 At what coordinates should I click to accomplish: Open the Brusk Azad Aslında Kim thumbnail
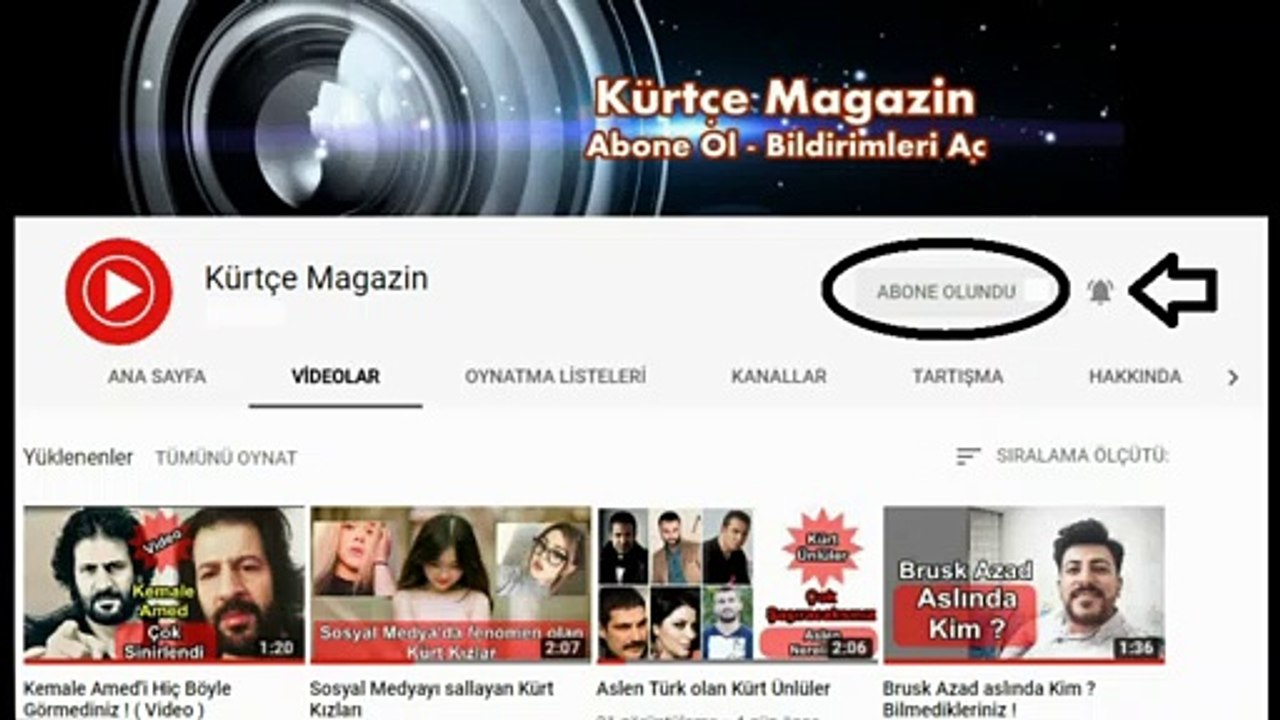click(x=1024, y=584)
